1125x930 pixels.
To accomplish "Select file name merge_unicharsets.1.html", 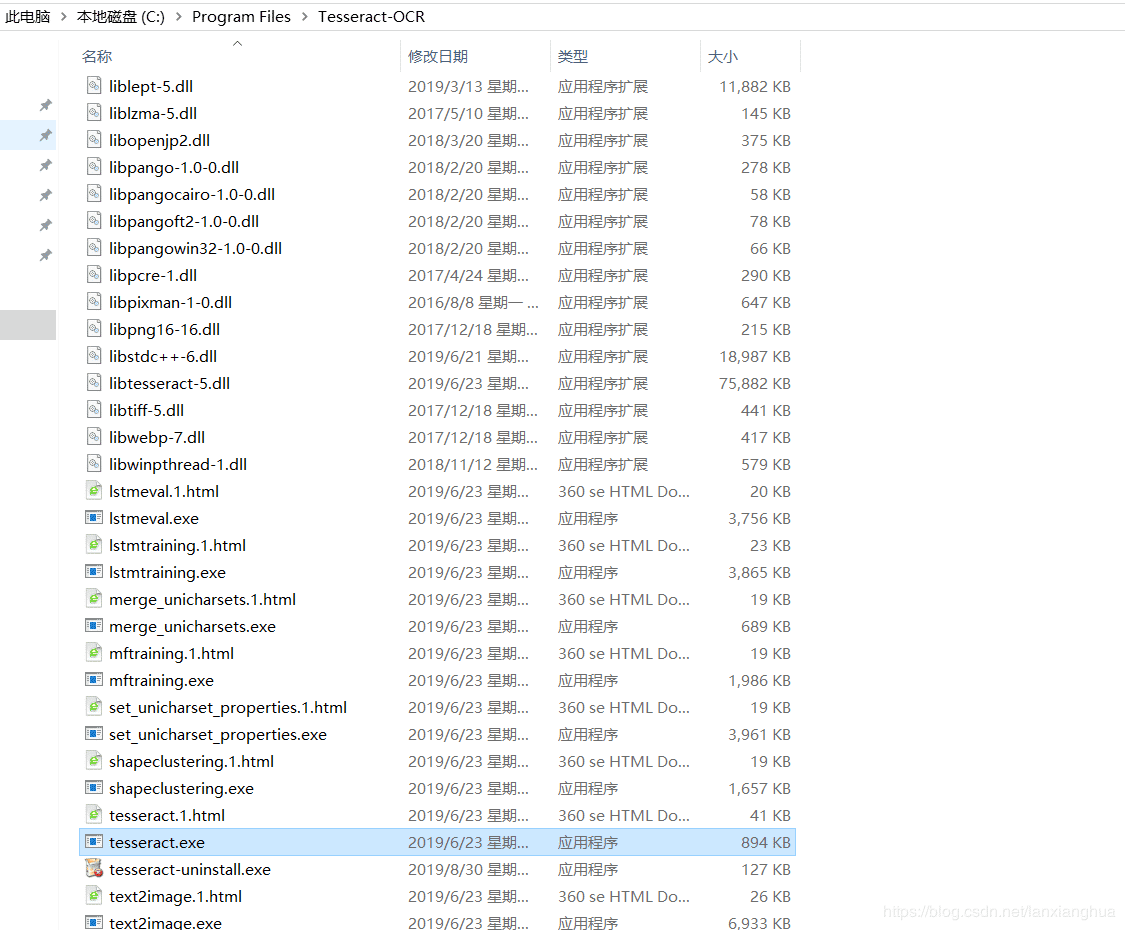I will point(202,599).
